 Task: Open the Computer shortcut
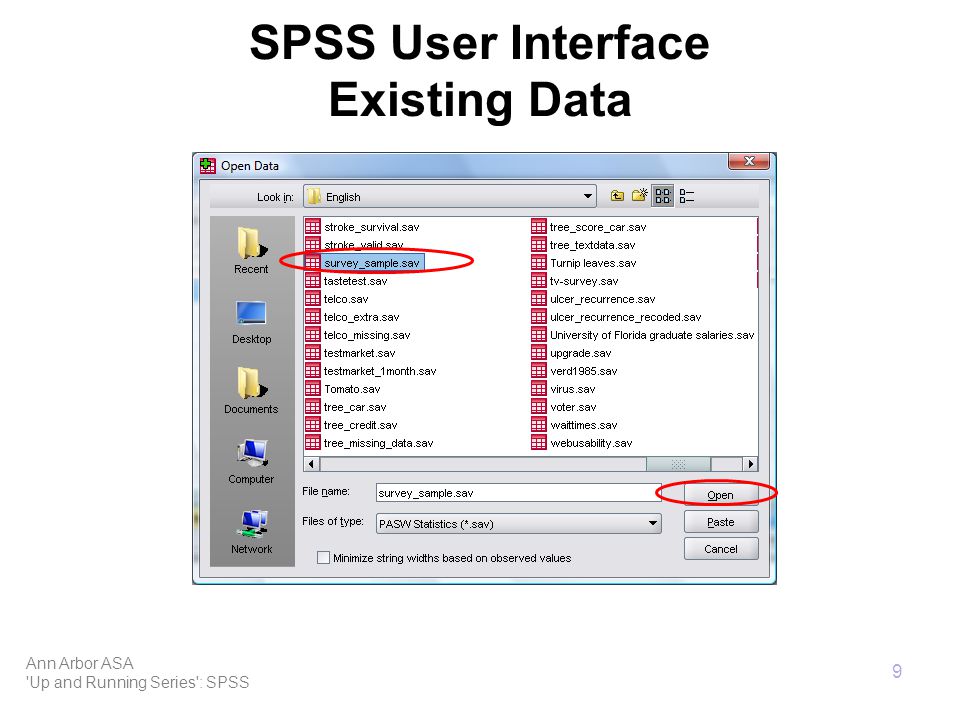point(251,462)
